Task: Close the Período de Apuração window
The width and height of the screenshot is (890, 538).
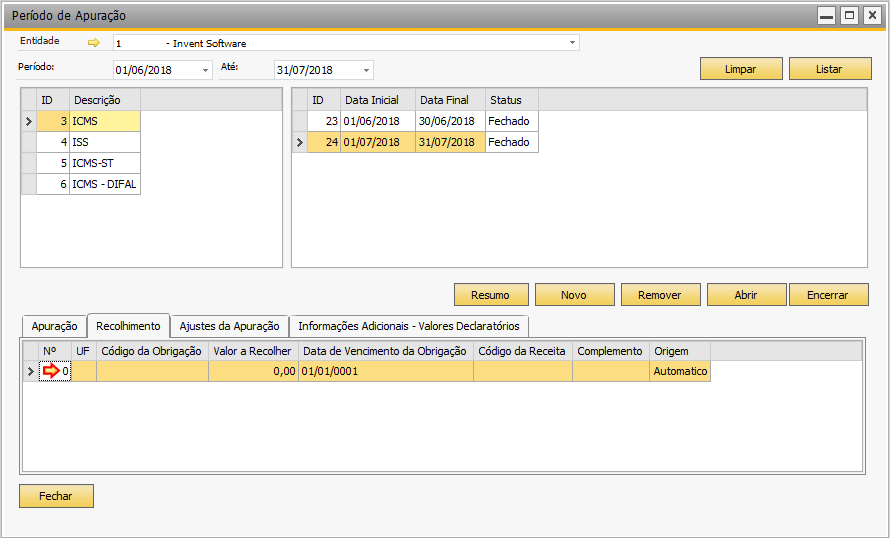Action: (872, 15)
